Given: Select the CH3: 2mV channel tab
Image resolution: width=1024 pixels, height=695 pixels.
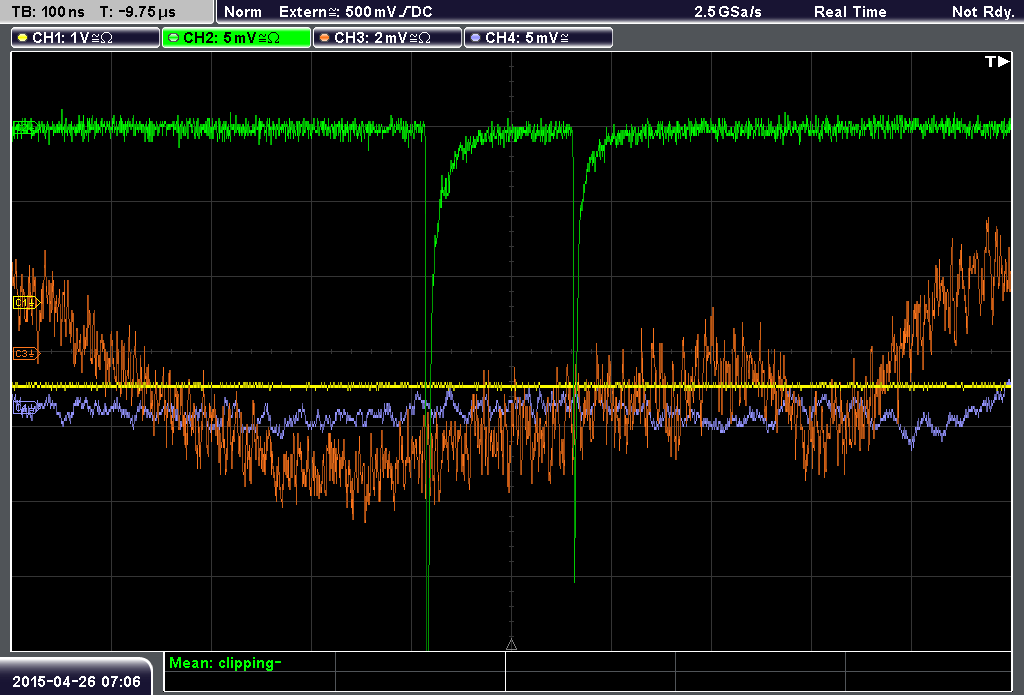Looking at the screenshot, I should click(387, 38).
